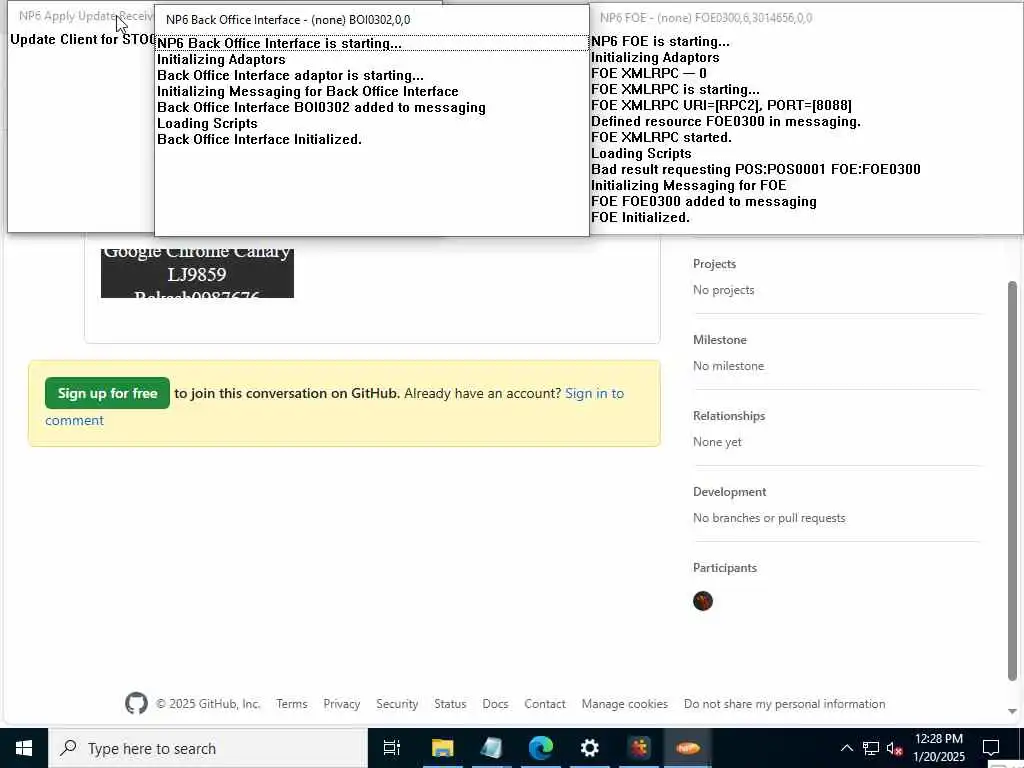
Task: Open the Settings gear app on the taskbar
Action: click(x=590, y=748)
